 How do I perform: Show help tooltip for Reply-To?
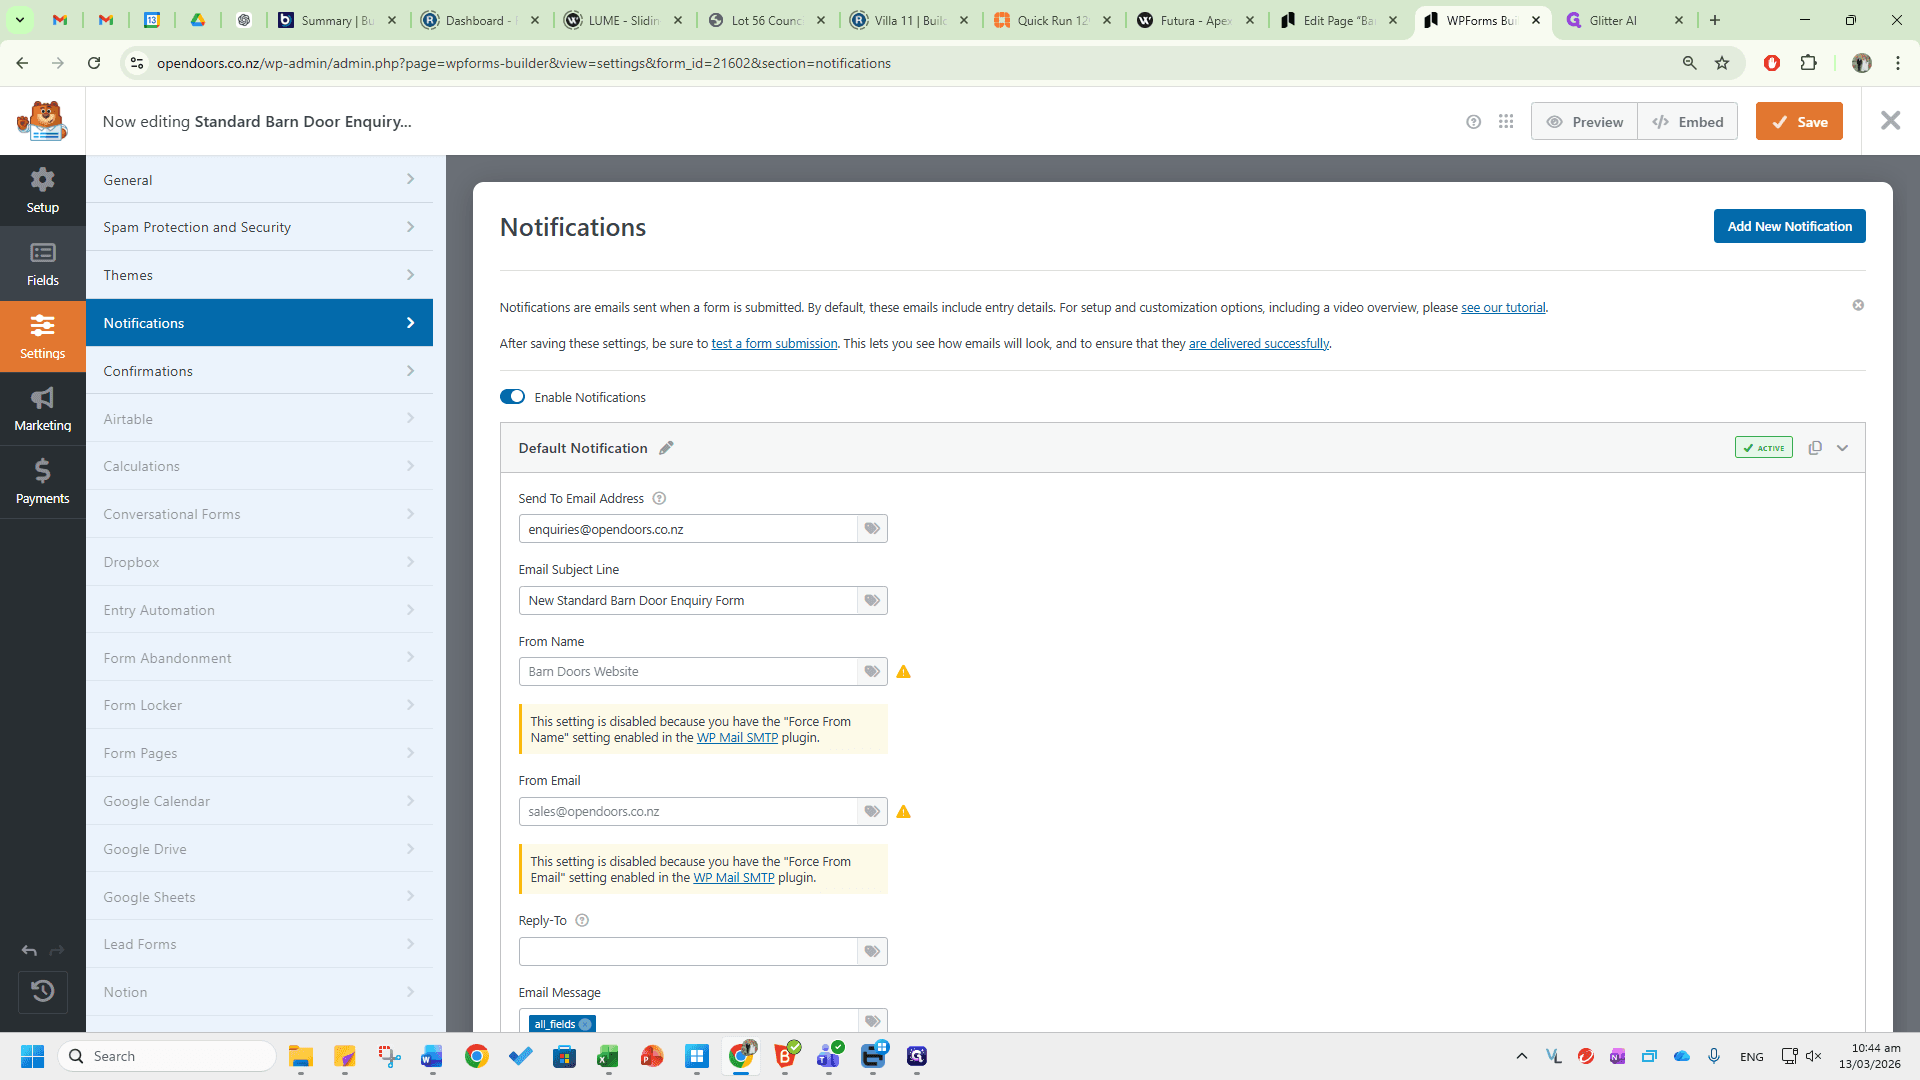tap(582, 921)
